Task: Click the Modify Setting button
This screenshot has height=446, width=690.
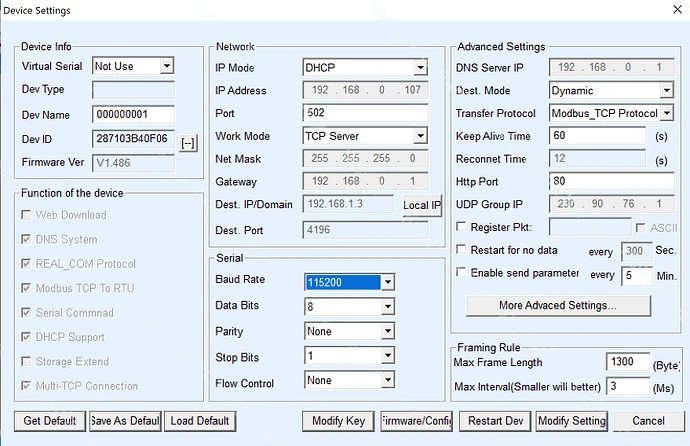Action: click(571, 421)
